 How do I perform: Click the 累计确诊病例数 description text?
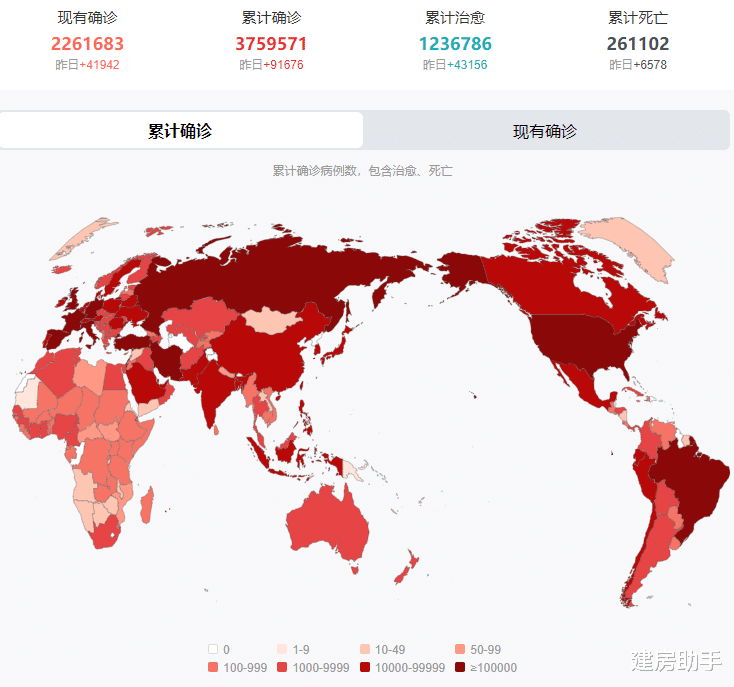(362, 171)
